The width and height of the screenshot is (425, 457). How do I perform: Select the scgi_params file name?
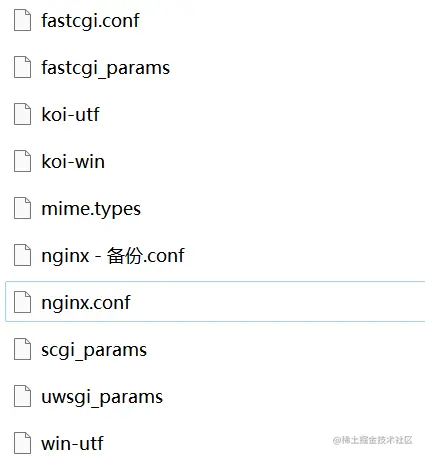tap(94, 350)
